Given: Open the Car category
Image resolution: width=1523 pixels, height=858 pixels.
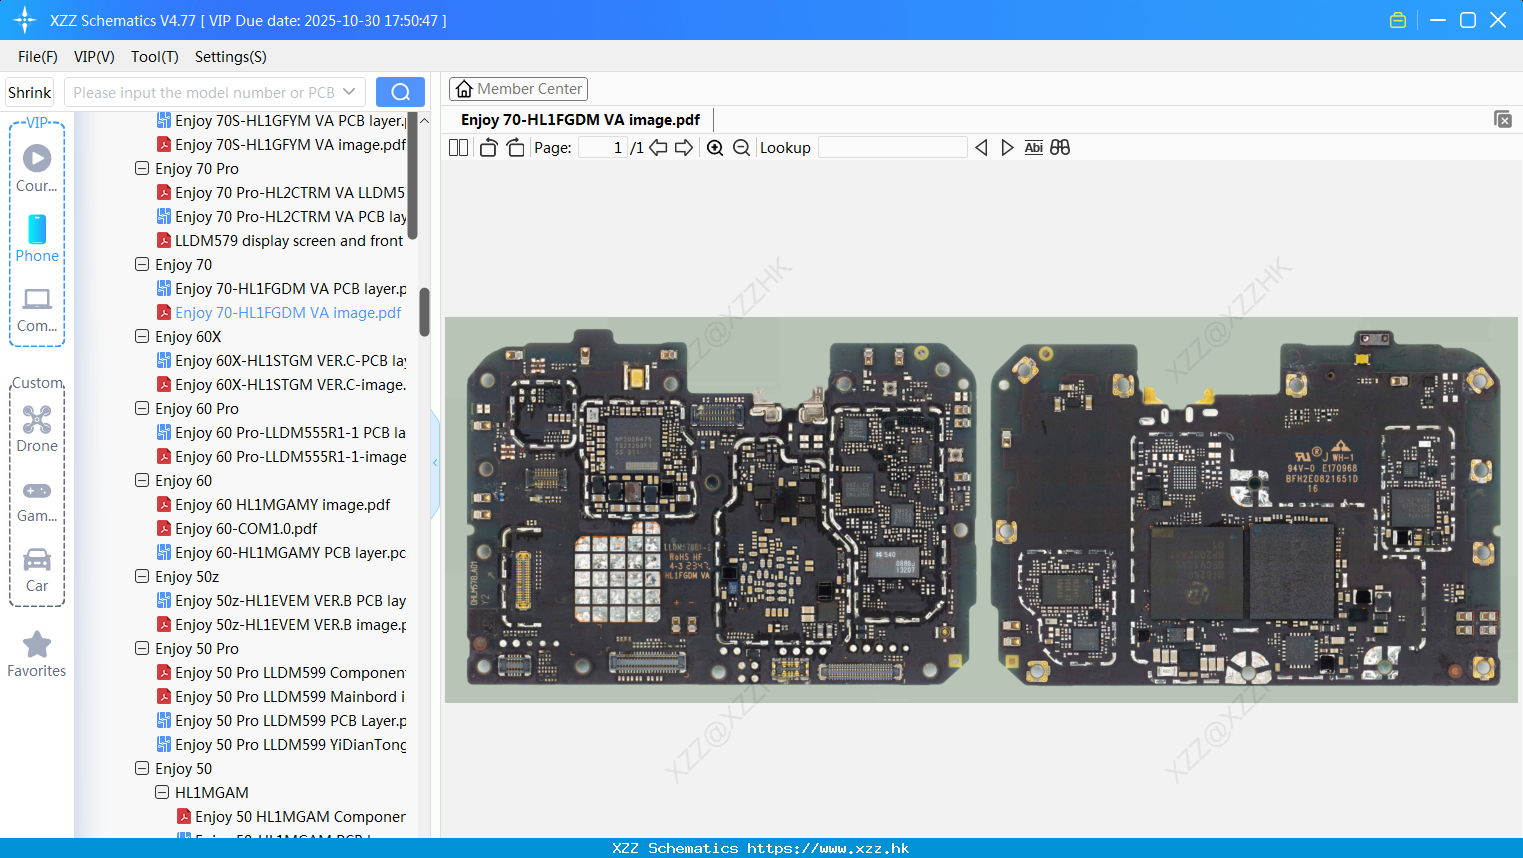Looking at the screenshot, I should pyautogui.click(x=37, y=569).
